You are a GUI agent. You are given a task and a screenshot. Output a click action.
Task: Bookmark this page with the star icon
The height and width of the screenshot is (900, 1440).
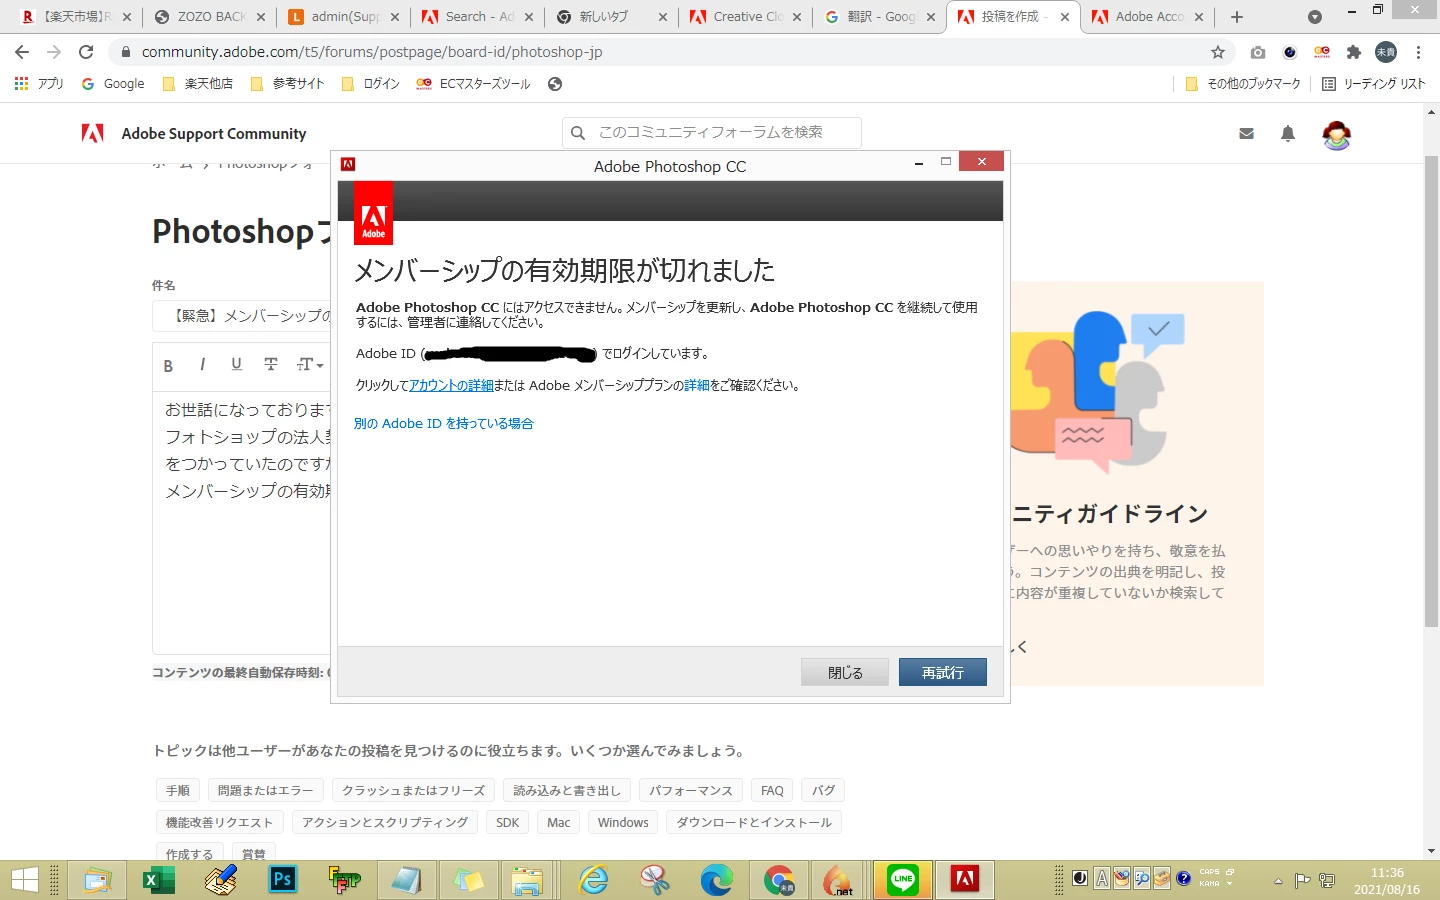1218,52
